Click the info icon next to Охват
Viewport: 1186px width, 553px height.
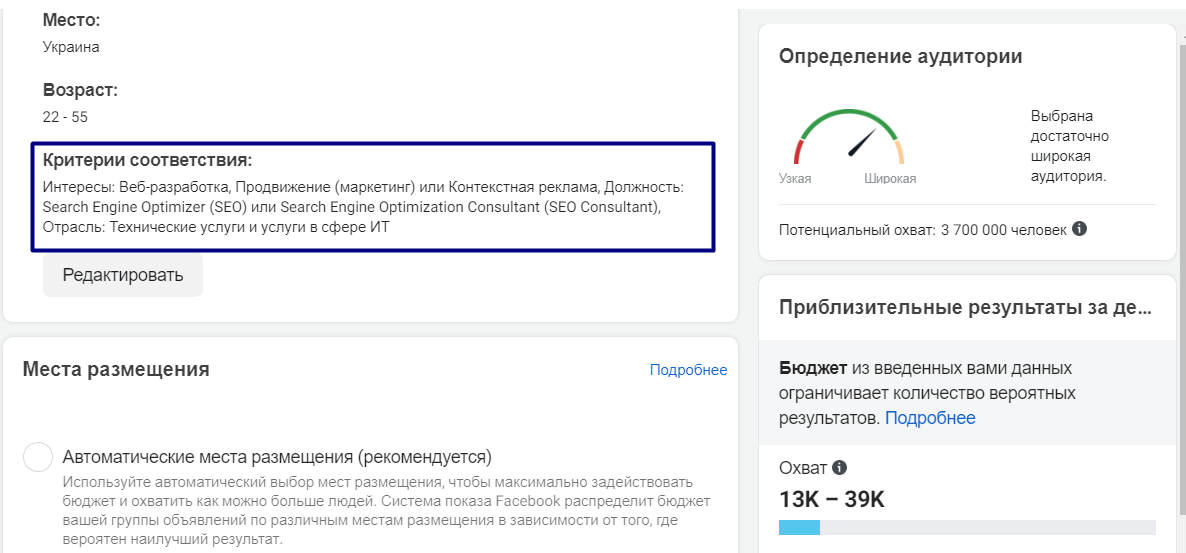[840, 468]
